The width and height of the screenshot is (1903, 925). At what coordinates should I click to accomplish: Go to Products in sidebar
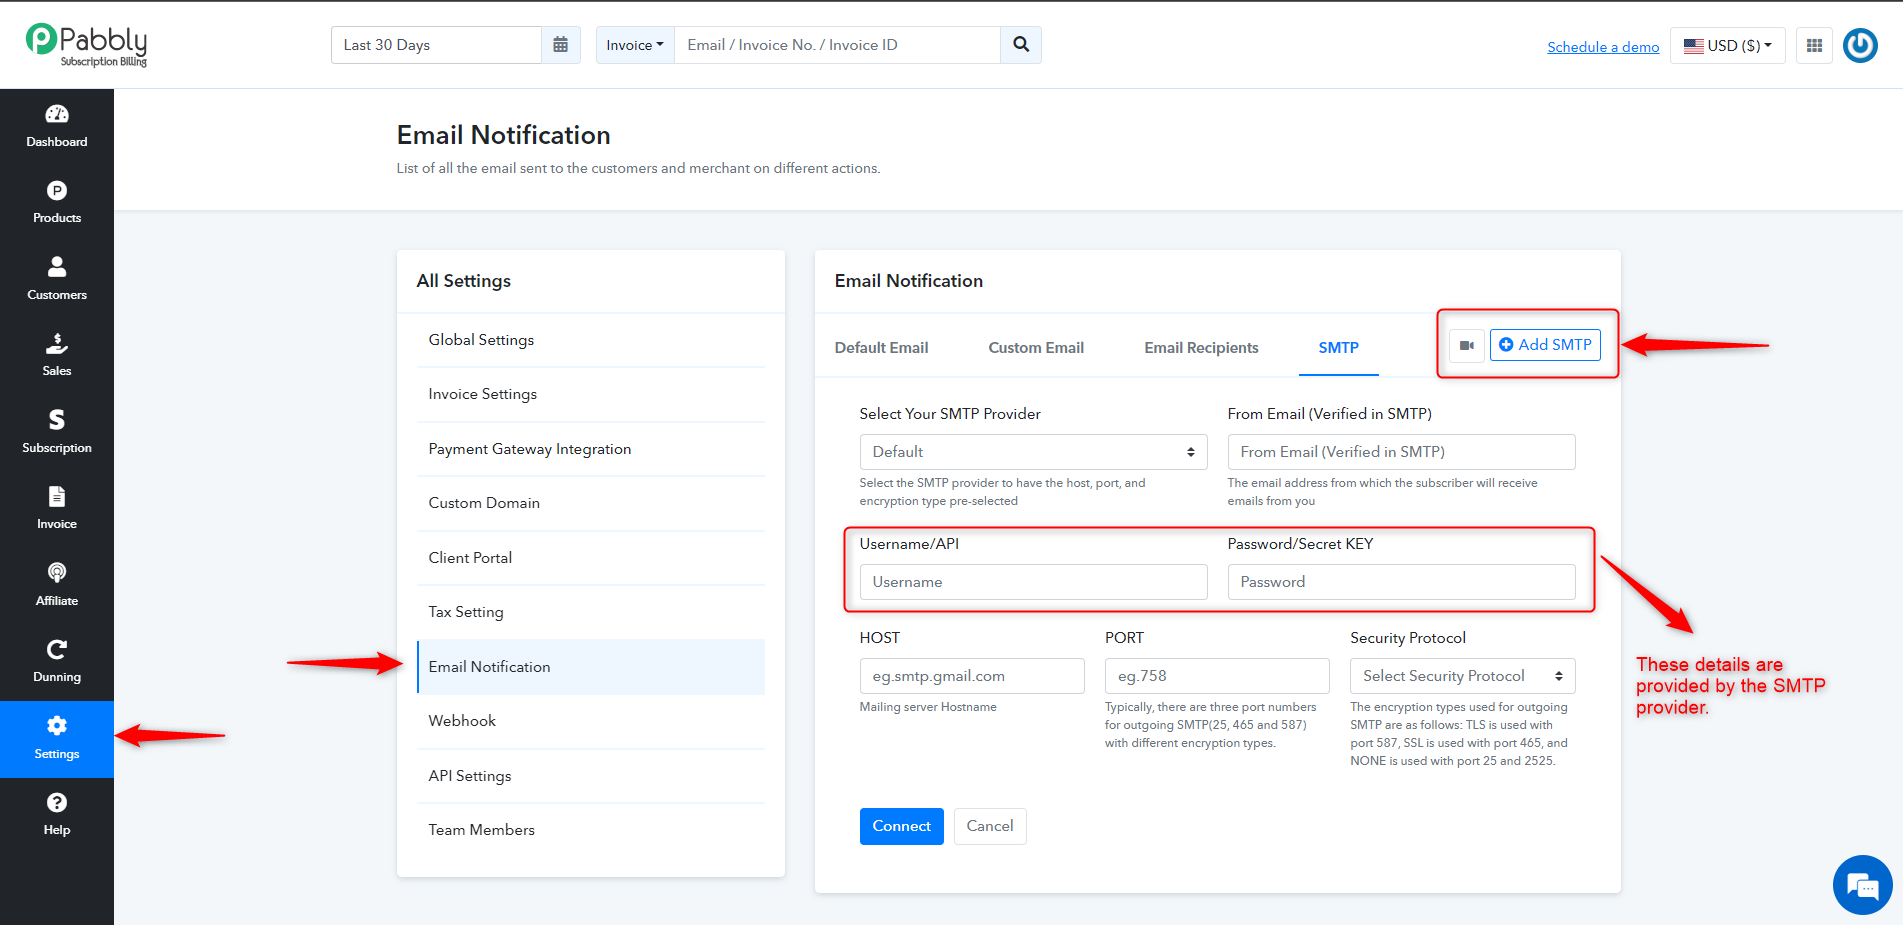pyautogui.click(x=57, y=203)
